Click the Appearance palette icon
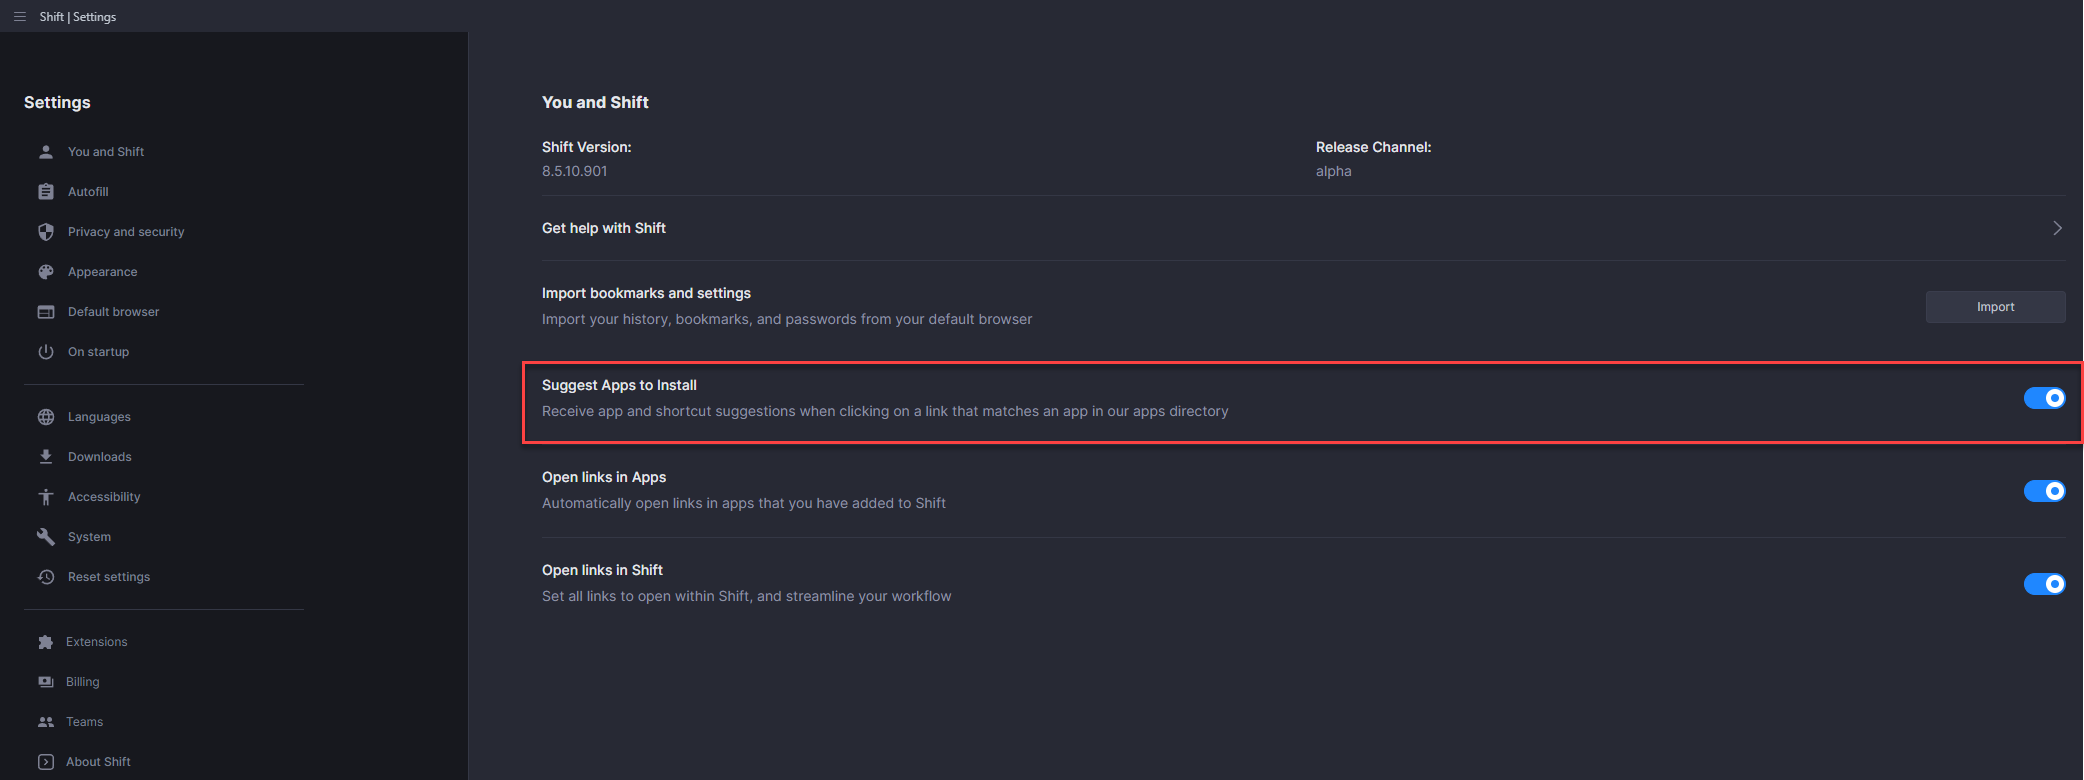 [x=46, y=272]
